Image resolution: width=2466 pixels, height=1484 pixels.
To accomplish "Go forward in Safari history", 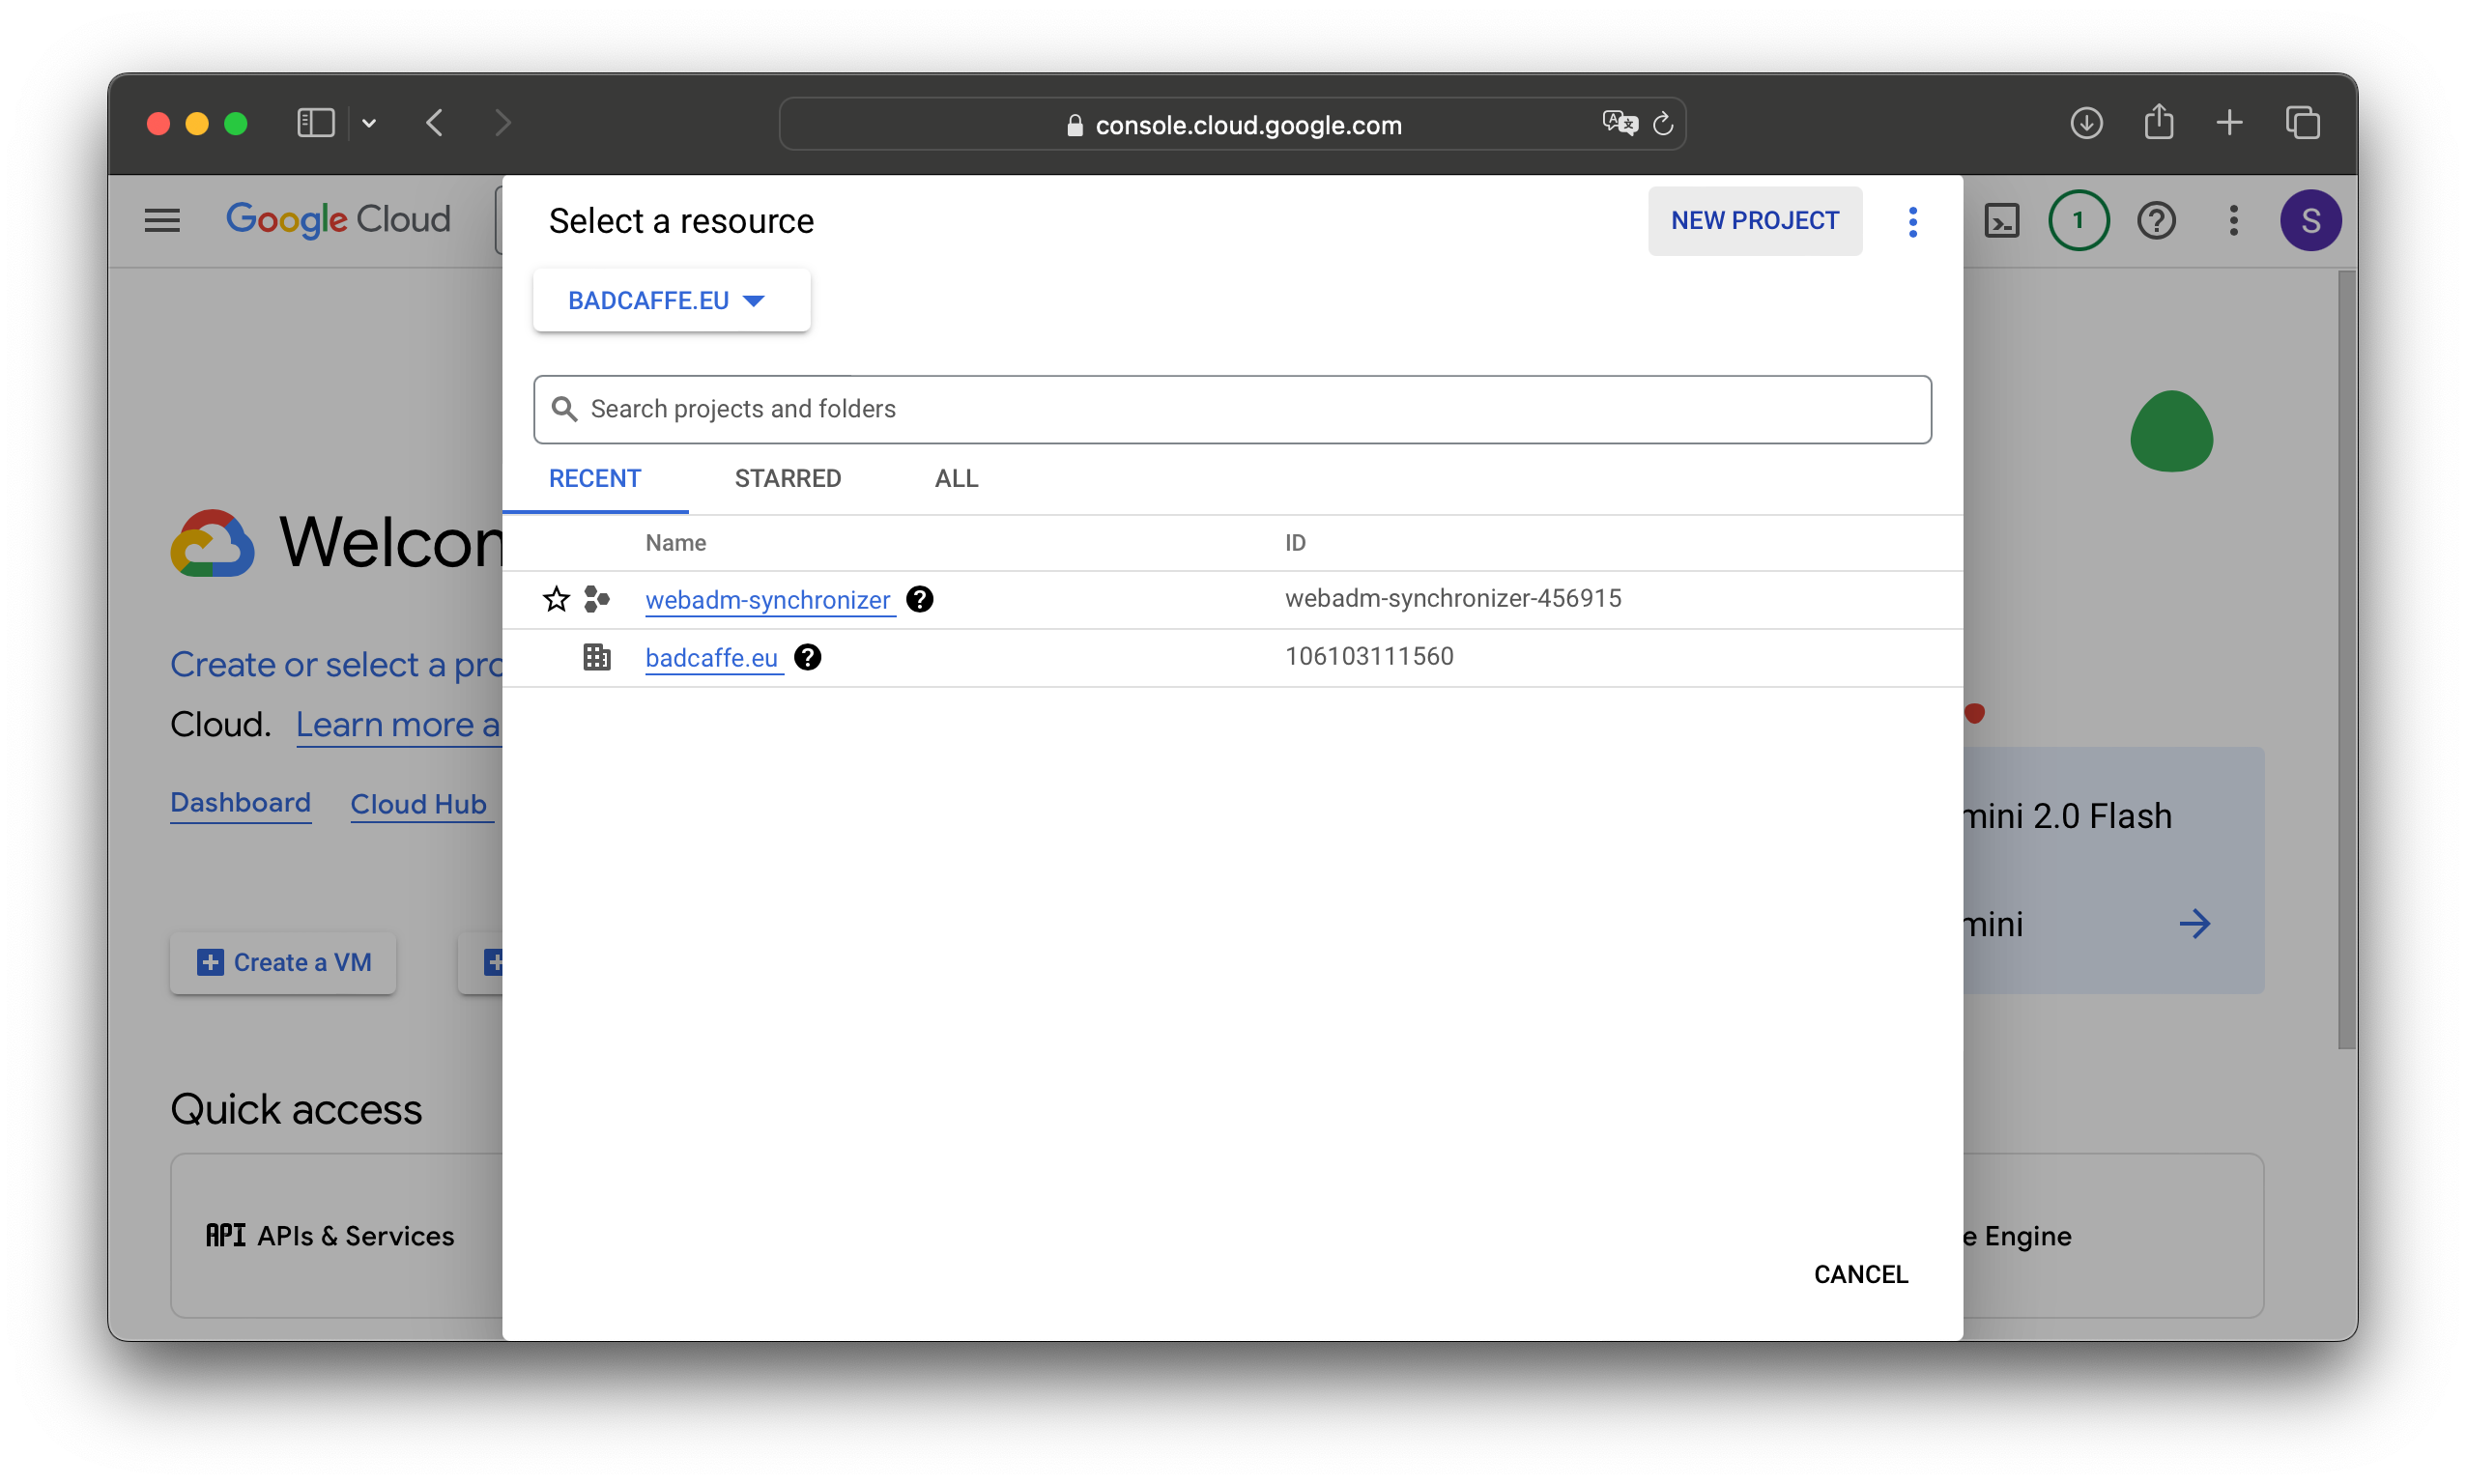I will tap(503, 123).
